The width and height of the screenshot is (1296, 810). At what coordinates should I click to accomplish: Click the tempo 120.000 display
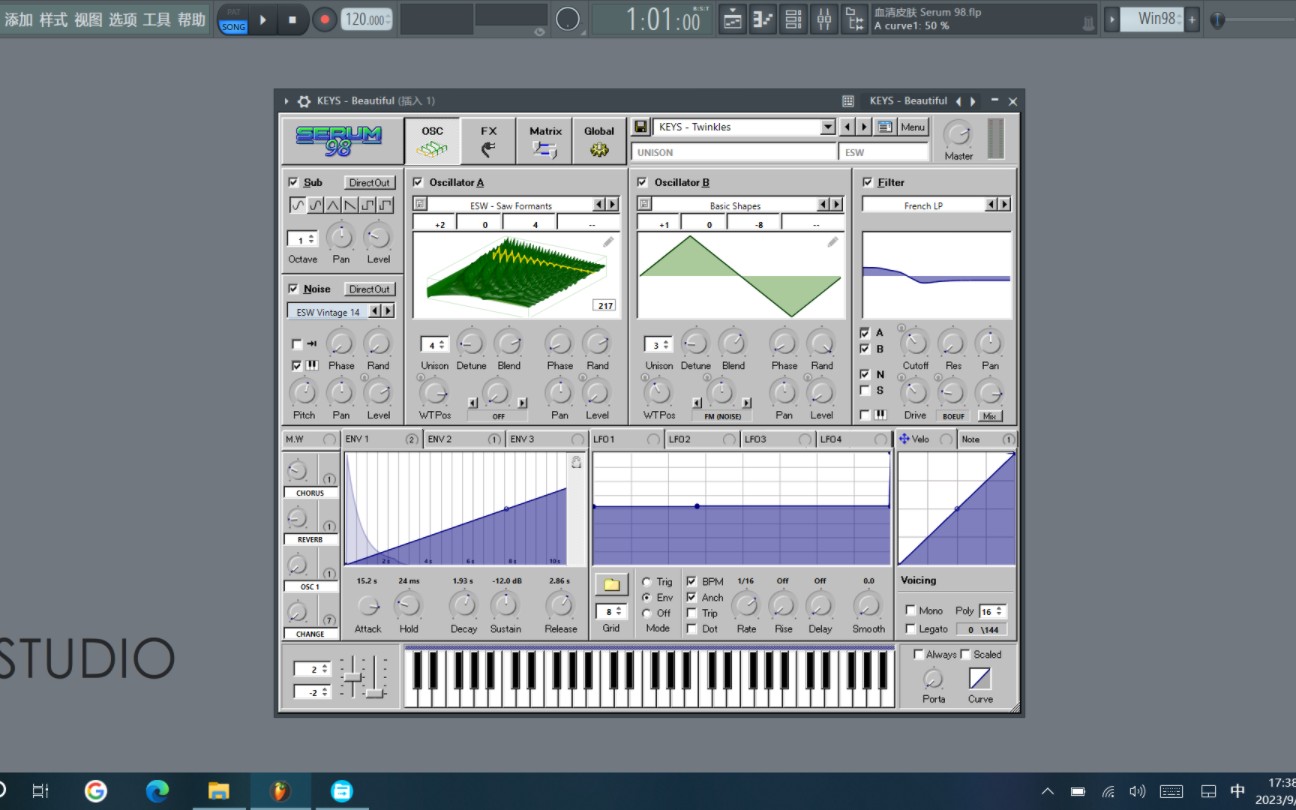[366, 19]
